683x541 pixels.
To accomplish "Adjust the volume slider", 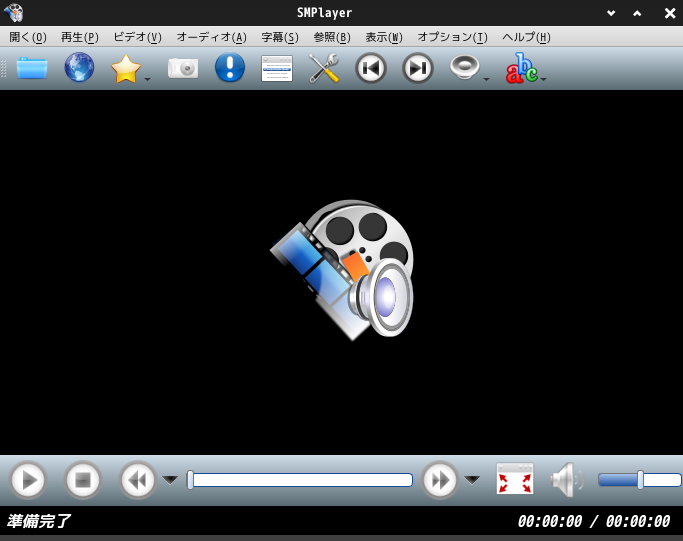I will [640, 480].
